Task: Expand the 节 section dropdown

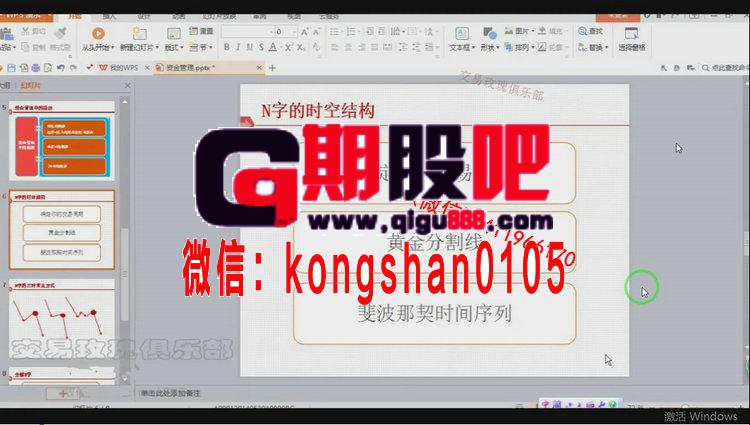Action: pos(211,47)
